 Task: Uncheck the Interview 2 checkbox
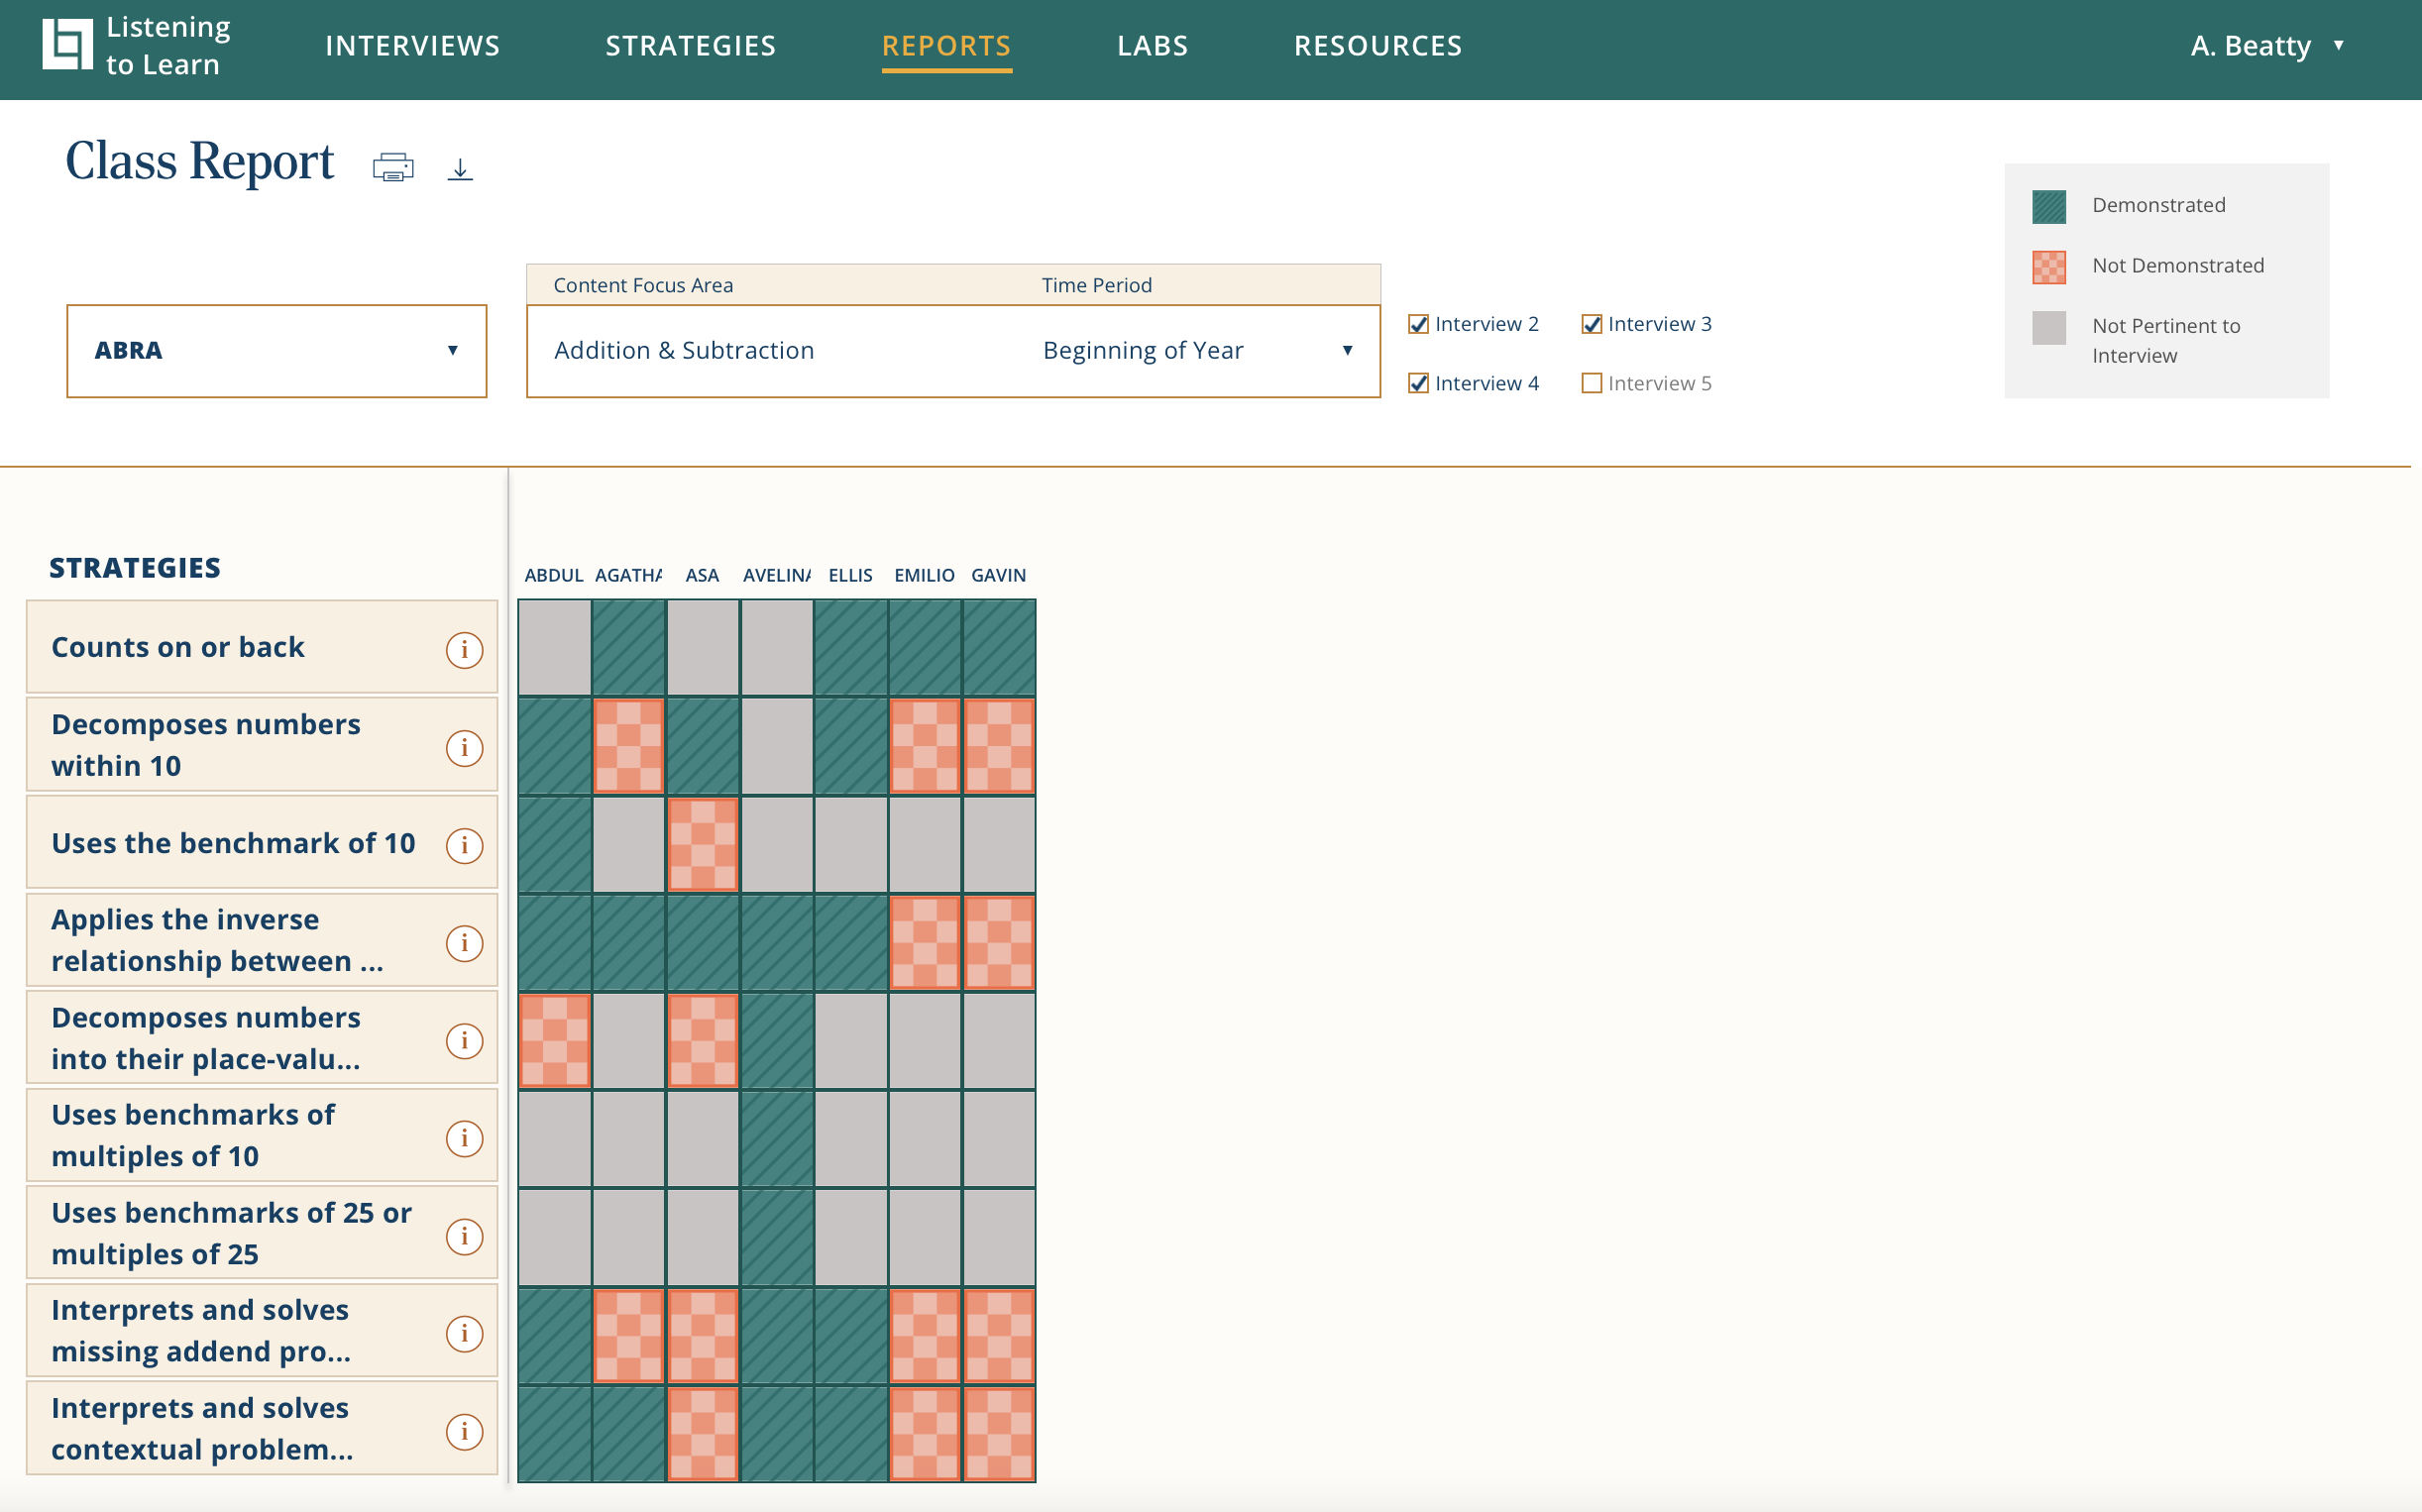(x=1418, y=324)
